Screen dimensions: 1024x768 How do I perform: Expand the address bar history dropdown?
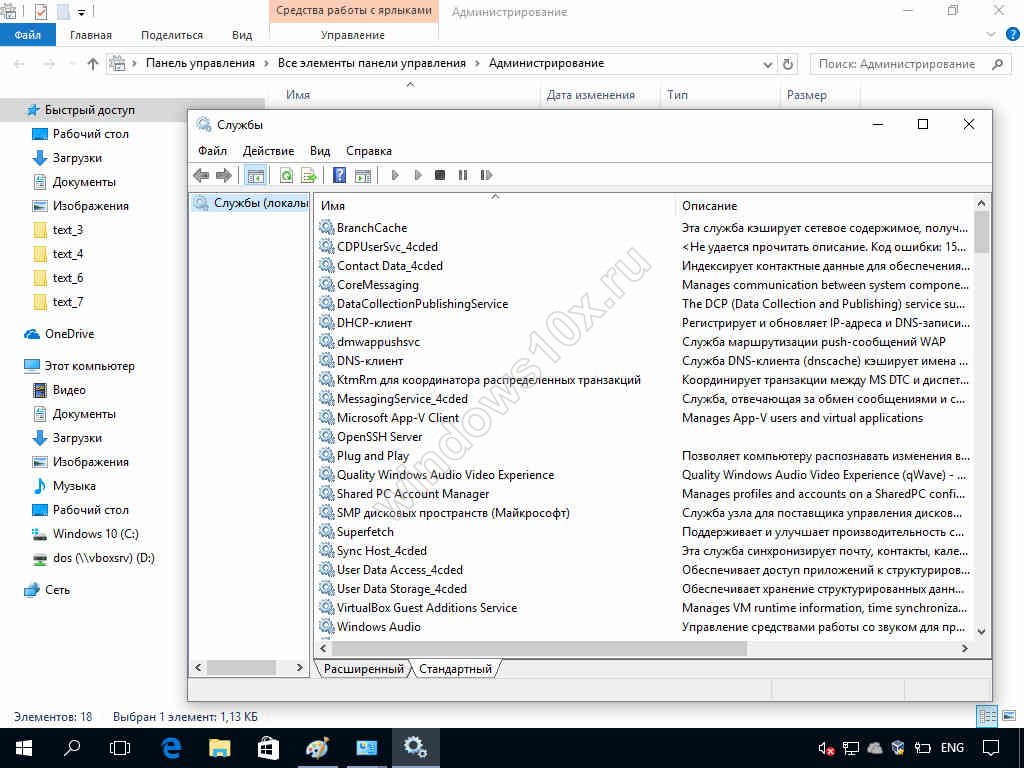[x=767, y=64]
